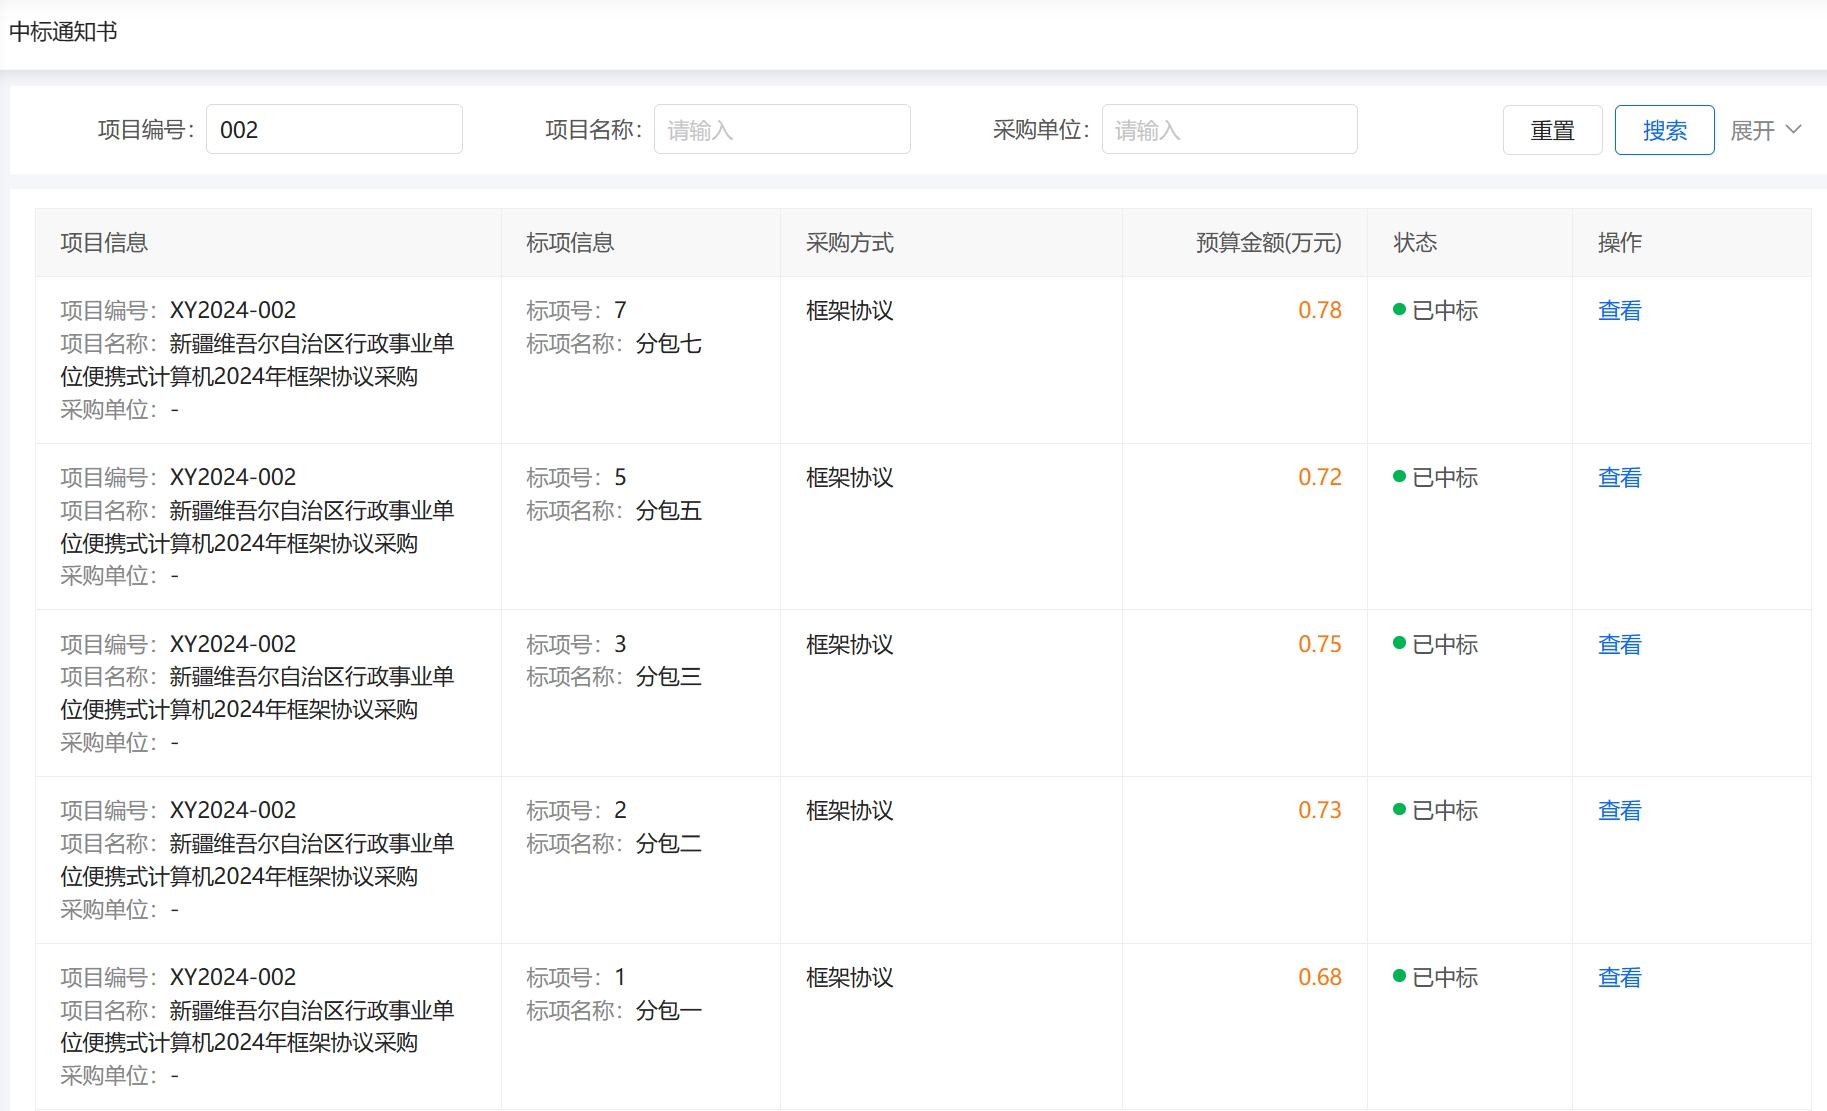
Task: Click 框架协议 in the 分包五 row
Action: [850, 478]
